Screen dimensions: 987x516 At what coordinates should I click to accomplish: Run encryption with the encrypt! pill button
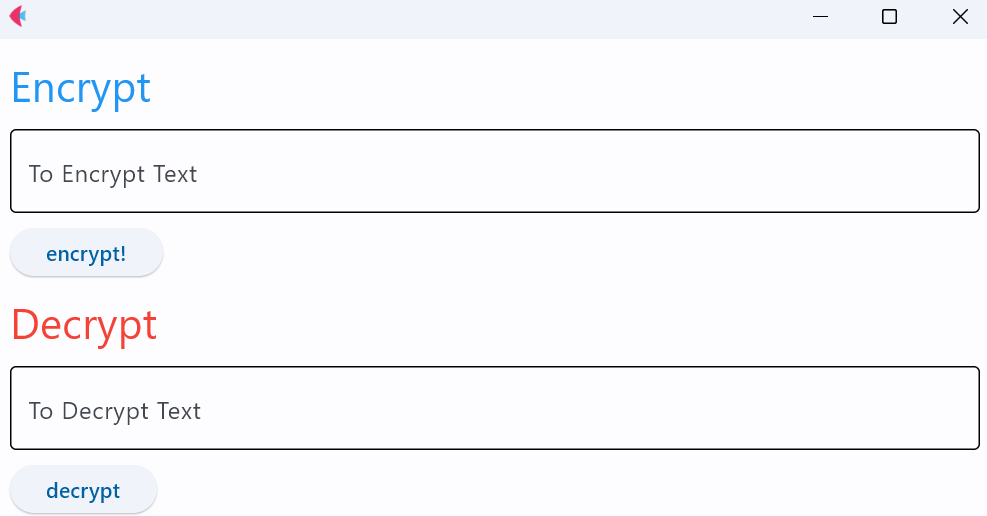86,253
